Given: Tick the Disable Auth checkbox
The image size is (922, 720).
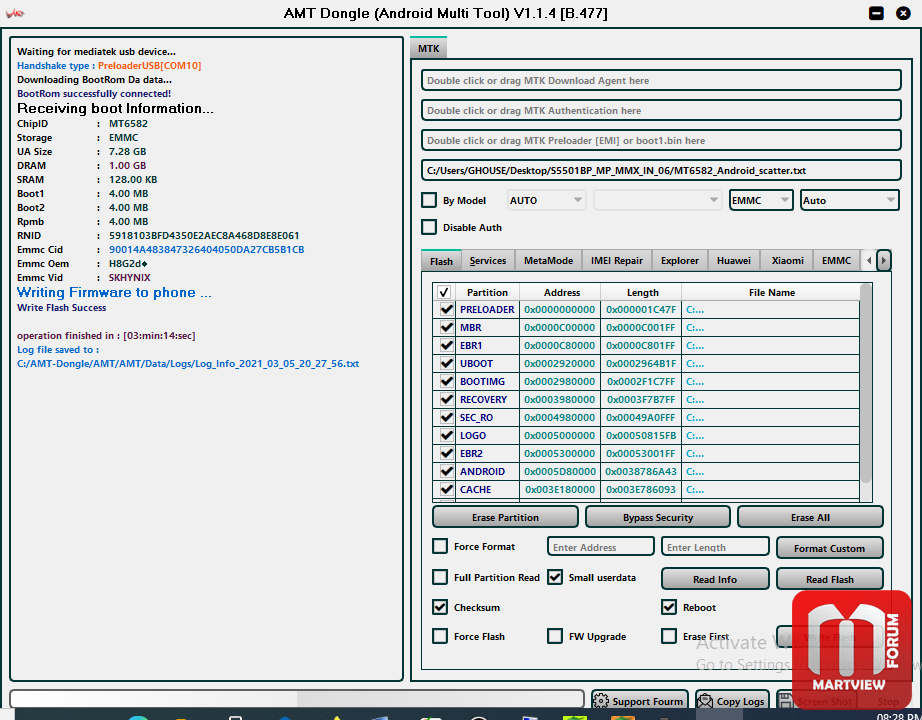Looking at the screenshot, I should [429, 227].
